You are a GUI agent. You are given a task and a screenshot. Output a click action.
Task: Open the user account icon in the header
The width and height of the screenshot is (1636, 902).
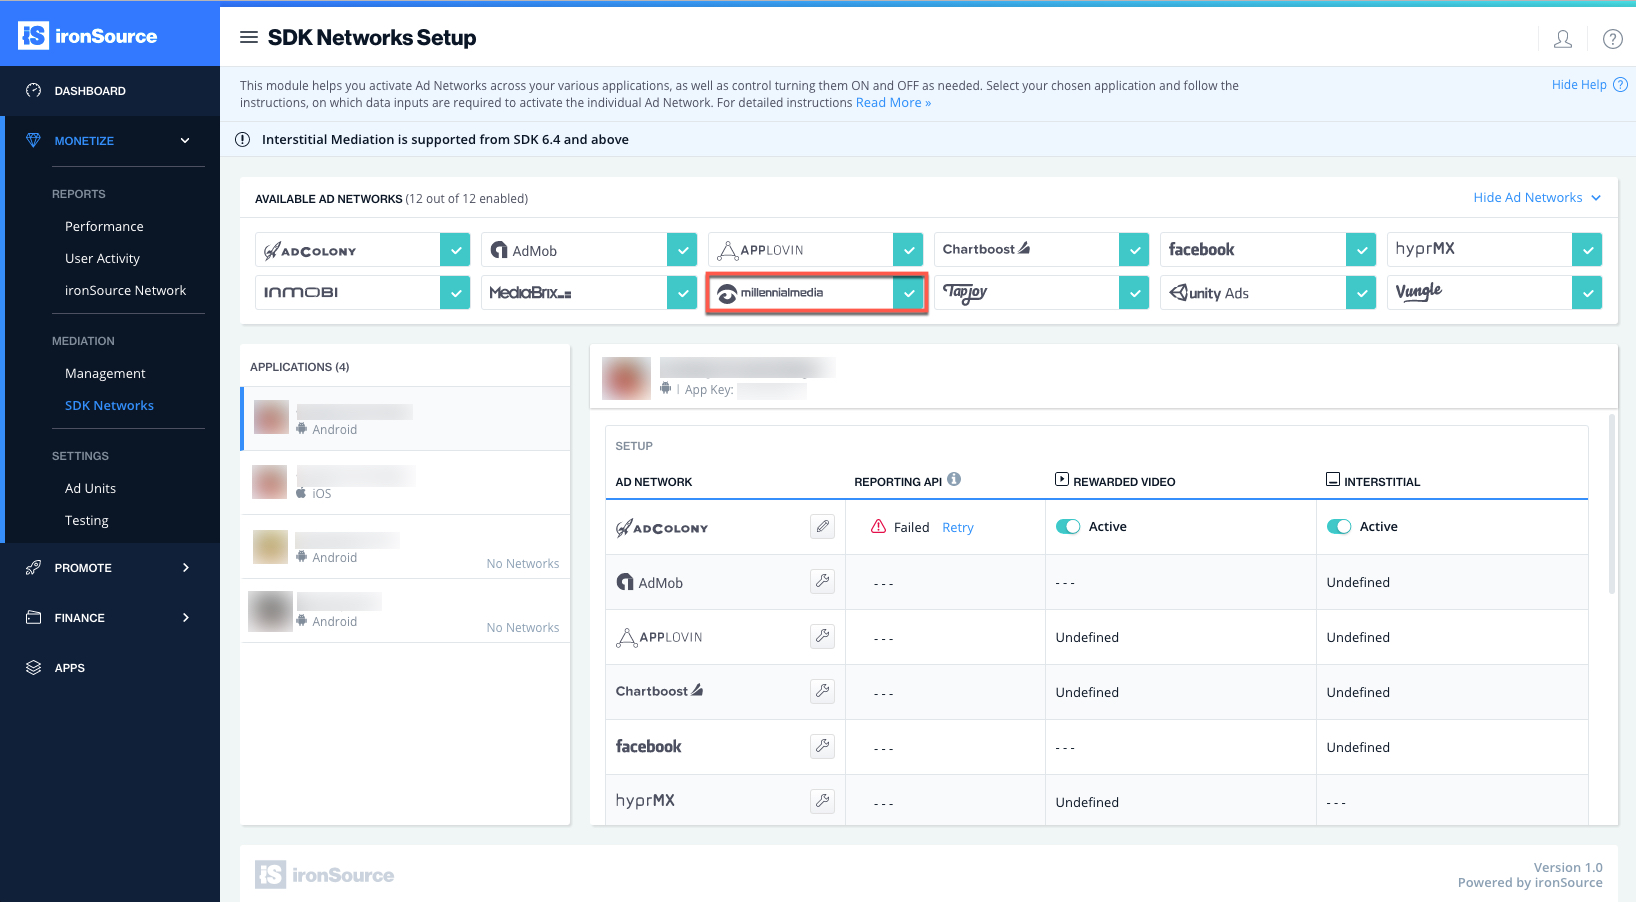click(1562, 39)
